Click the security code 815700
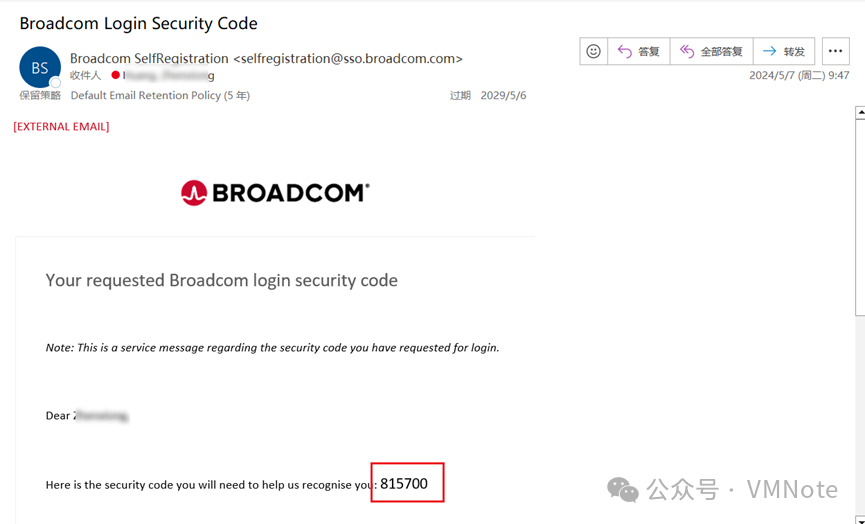This screenshot has height=524, width=865. 404,484
